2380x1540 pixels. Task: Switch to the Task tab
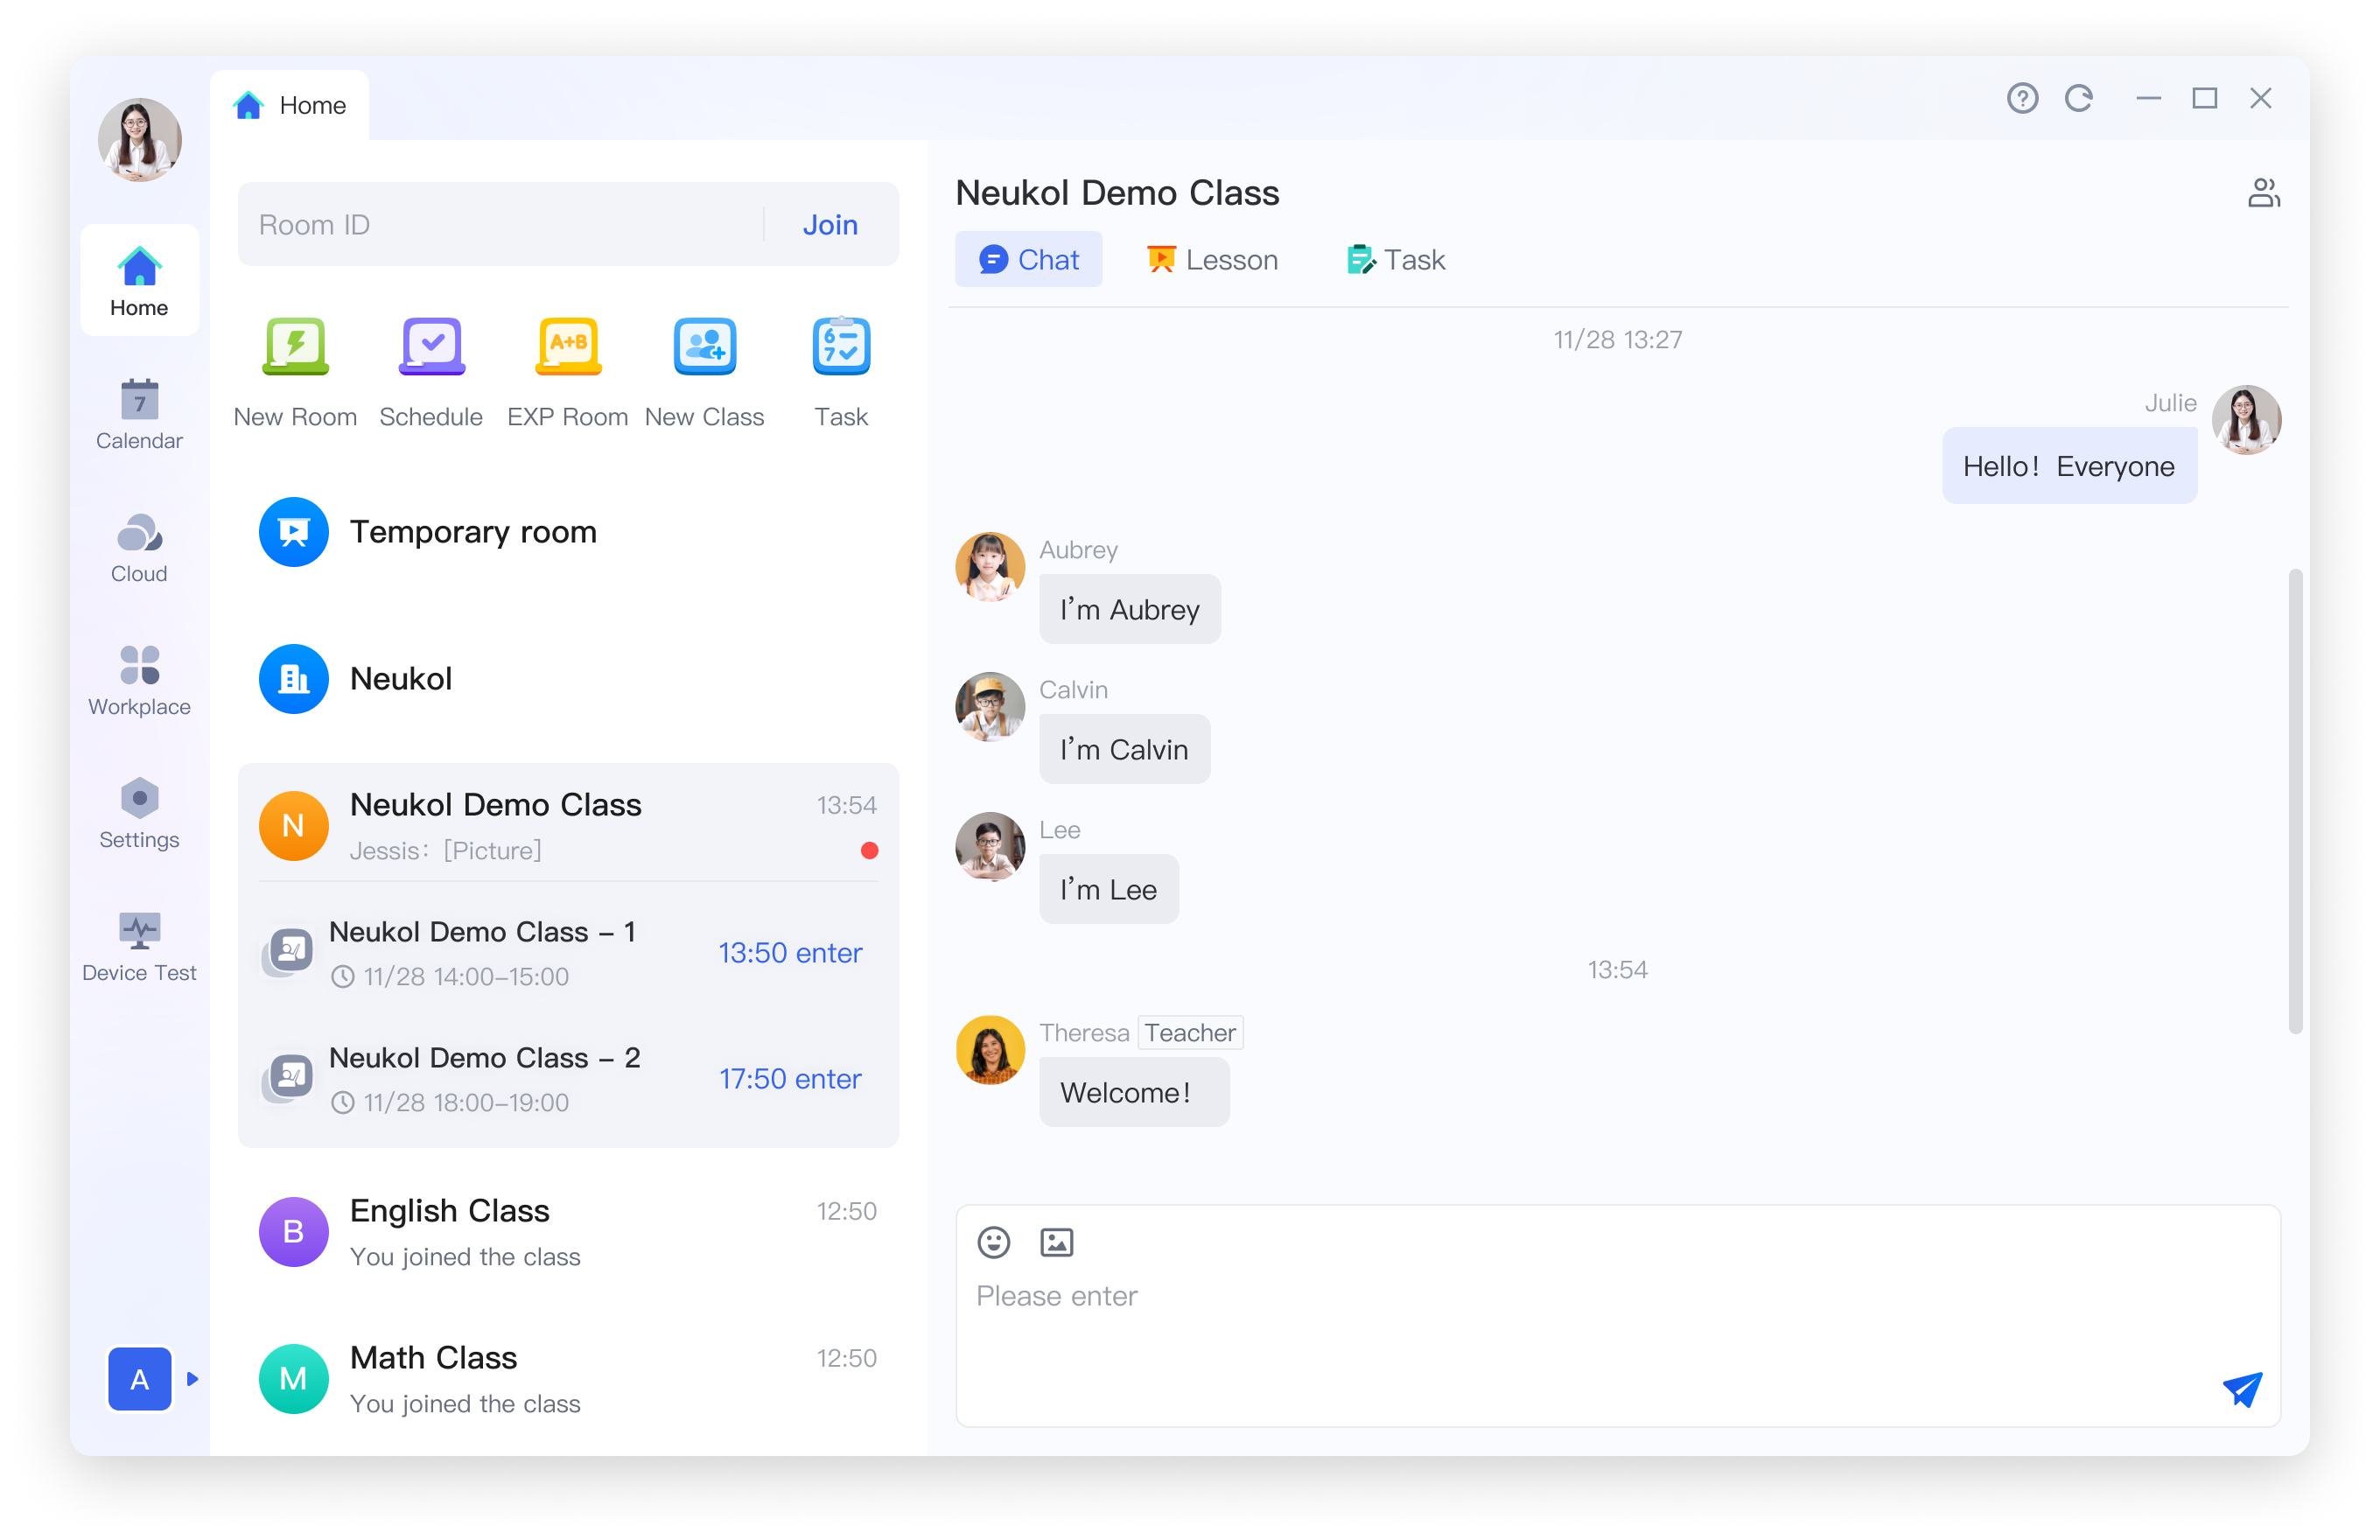click(1395, 260)
